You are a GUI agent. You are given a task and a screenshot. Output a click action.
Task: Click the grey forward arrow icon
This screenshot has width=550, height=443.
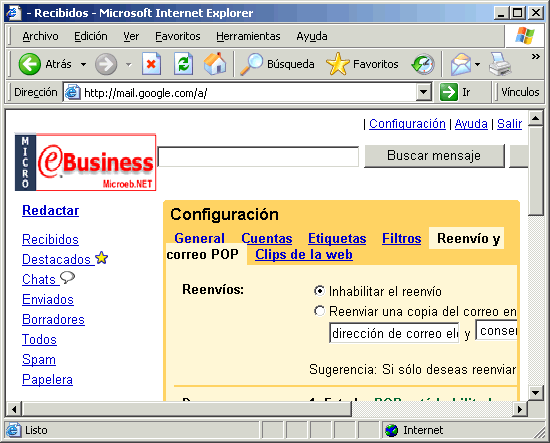point(106,64)
